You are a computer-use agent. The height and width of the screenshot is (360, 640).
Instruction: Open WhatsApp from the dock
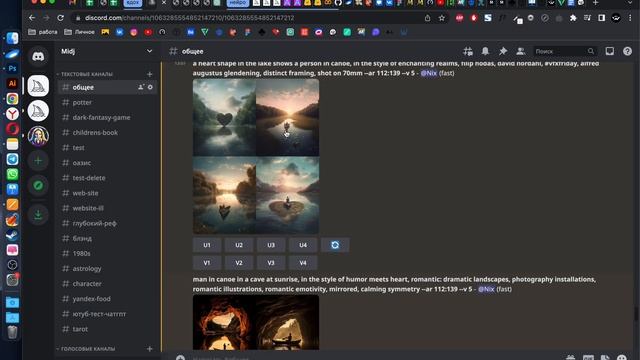point(12,174)
